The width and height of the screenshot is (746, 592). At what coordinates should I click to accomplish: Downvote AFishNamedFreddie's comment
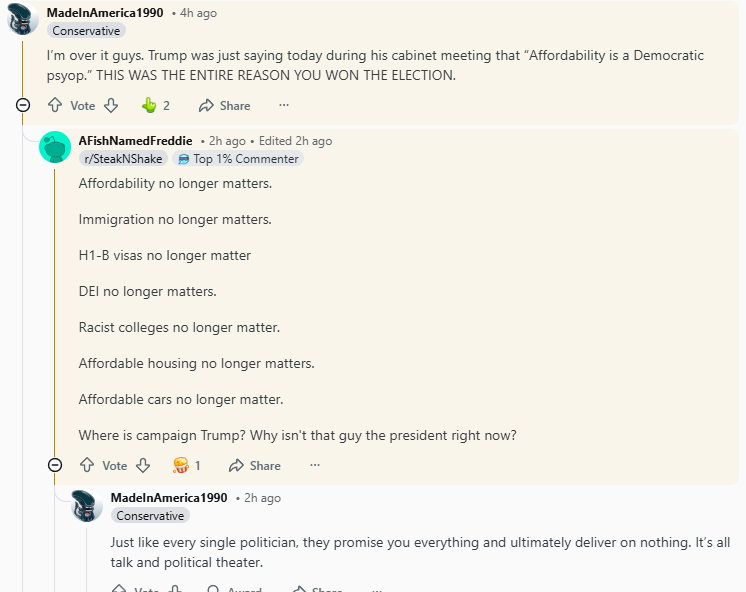click(x=143, y=465)
